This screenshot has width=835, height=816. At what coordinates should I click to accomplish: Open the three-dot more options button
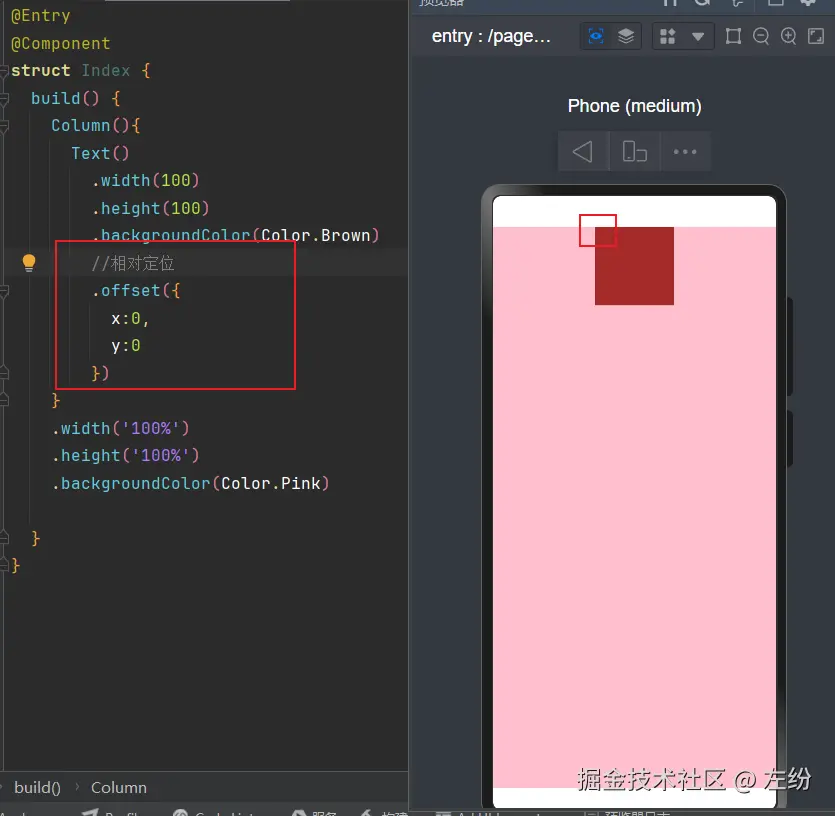pyautogui.click(x=685, y=152)
